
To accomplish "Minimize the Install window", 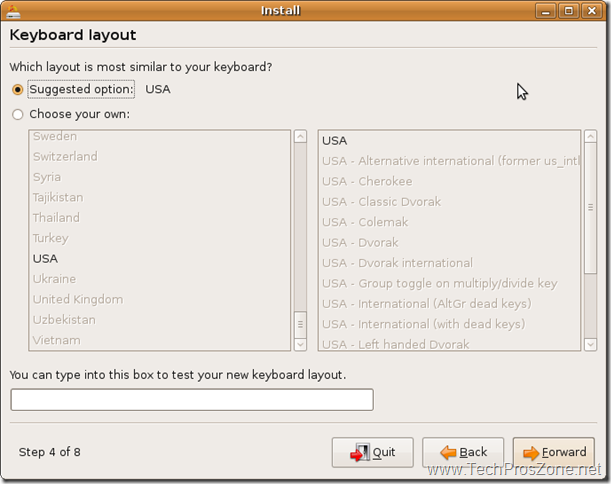I will pyautogui.click(x=546, y=11).
